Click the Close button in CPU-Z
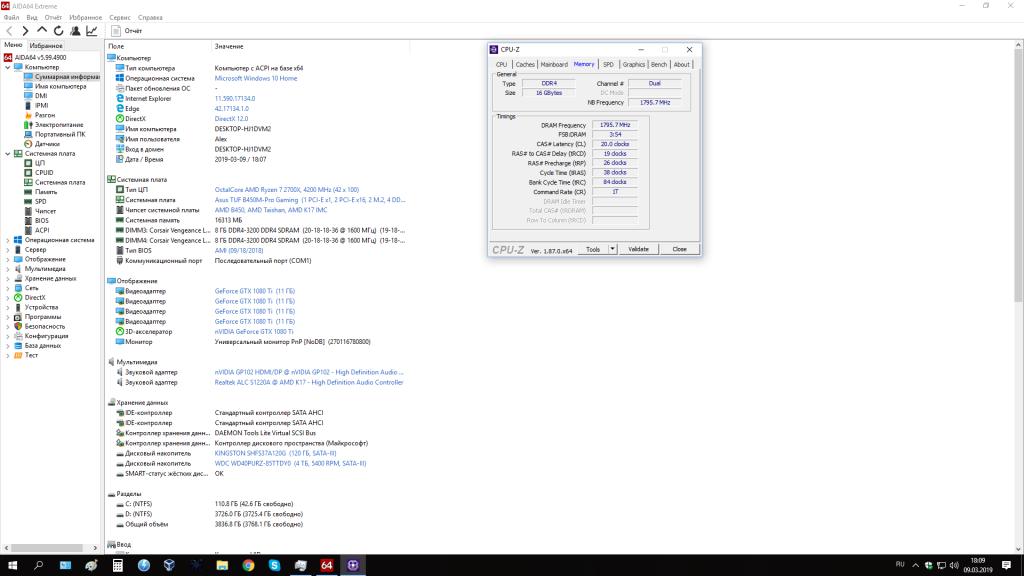Viewport: 1024px width, 576px height. pyautogui.click(x=679, y=249)
